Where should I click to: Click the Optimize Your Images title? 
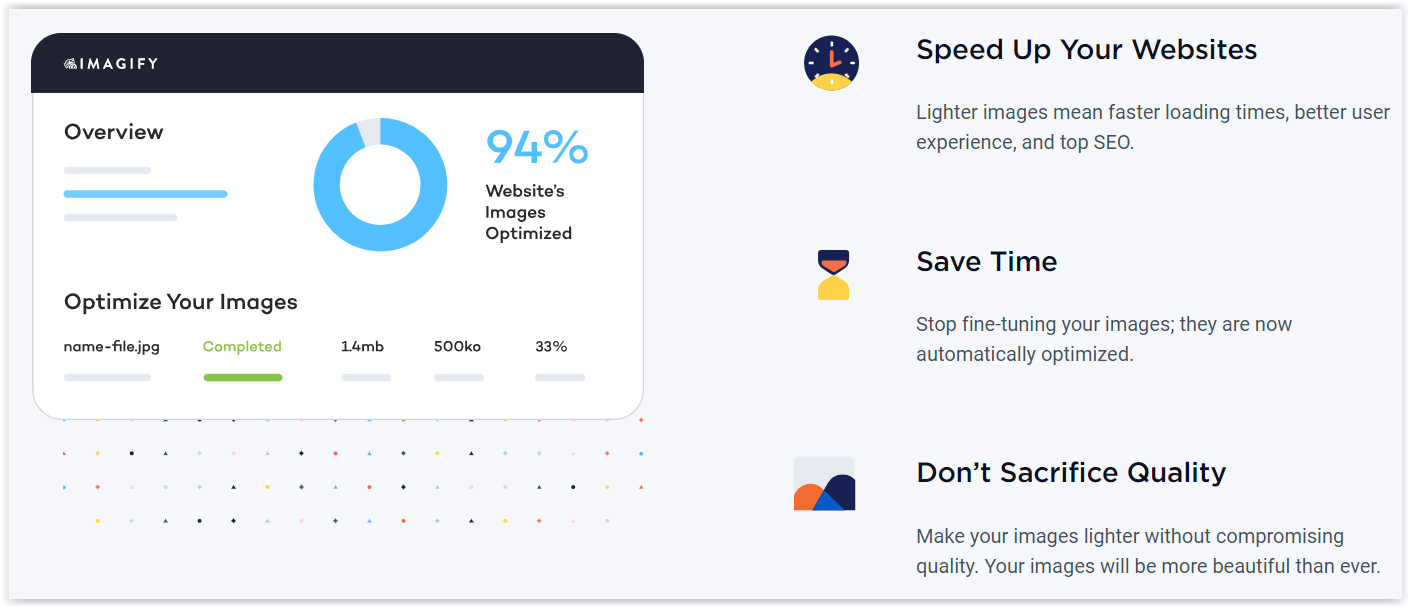click(181, 302)
